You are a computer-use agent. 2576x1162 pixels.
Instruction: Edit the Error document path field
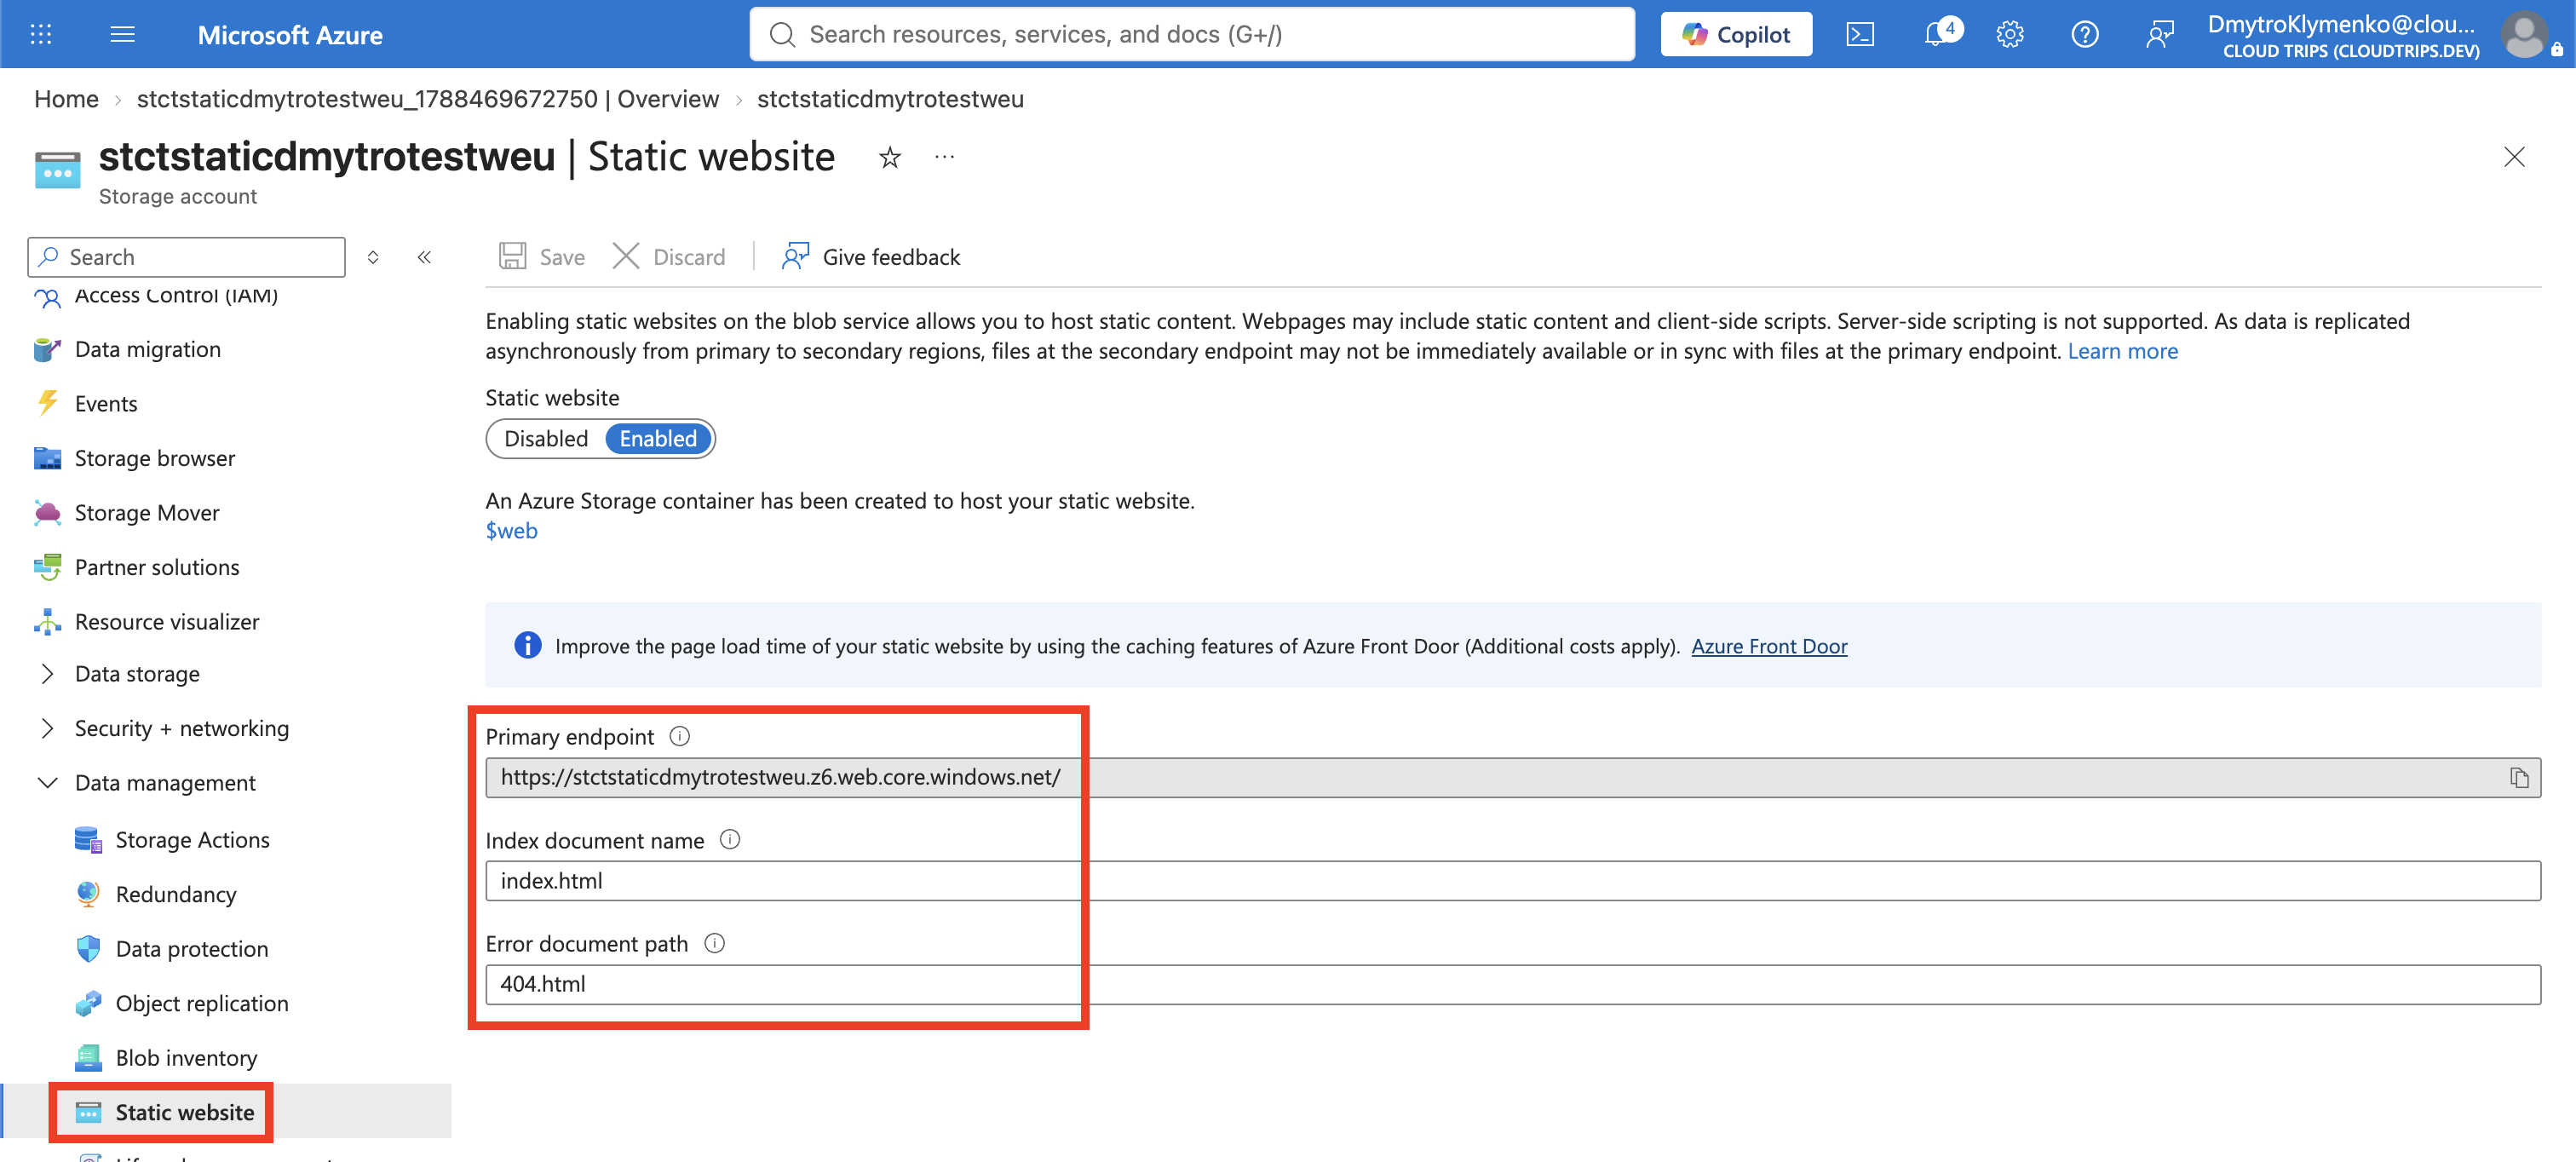[1513, 984]
